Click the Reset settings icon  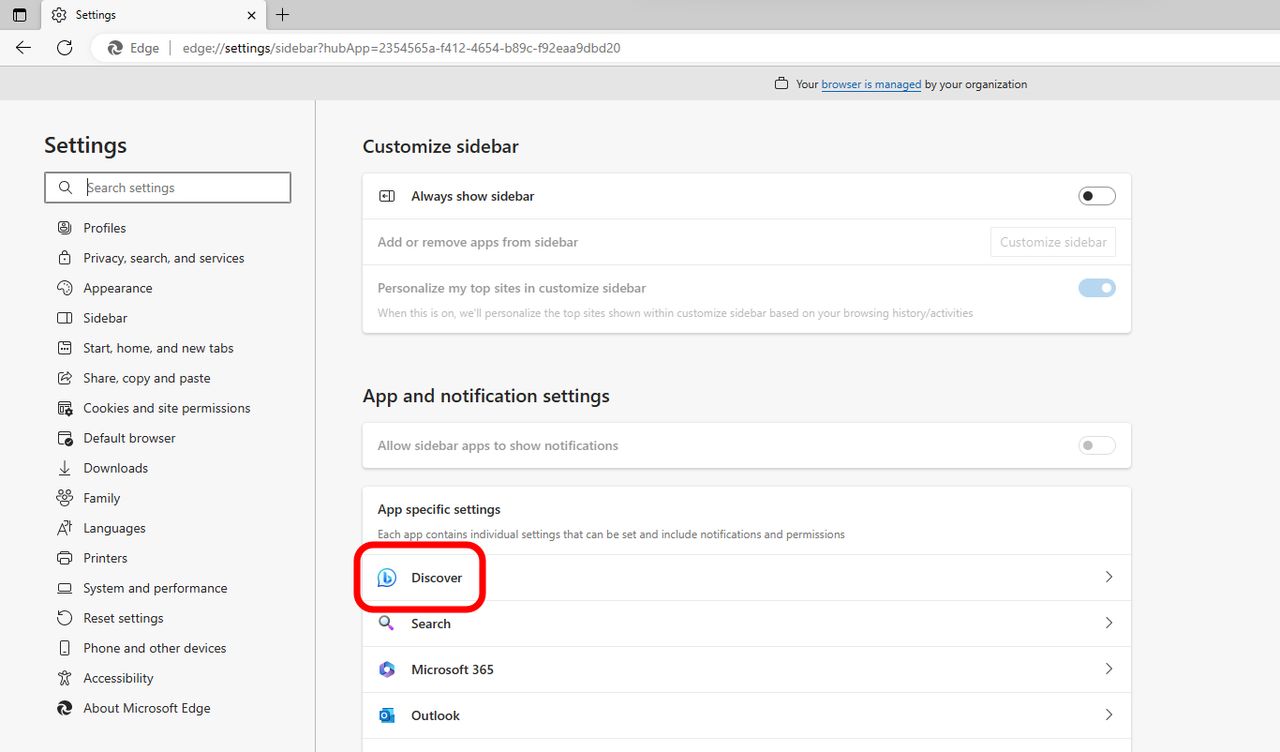65,618
